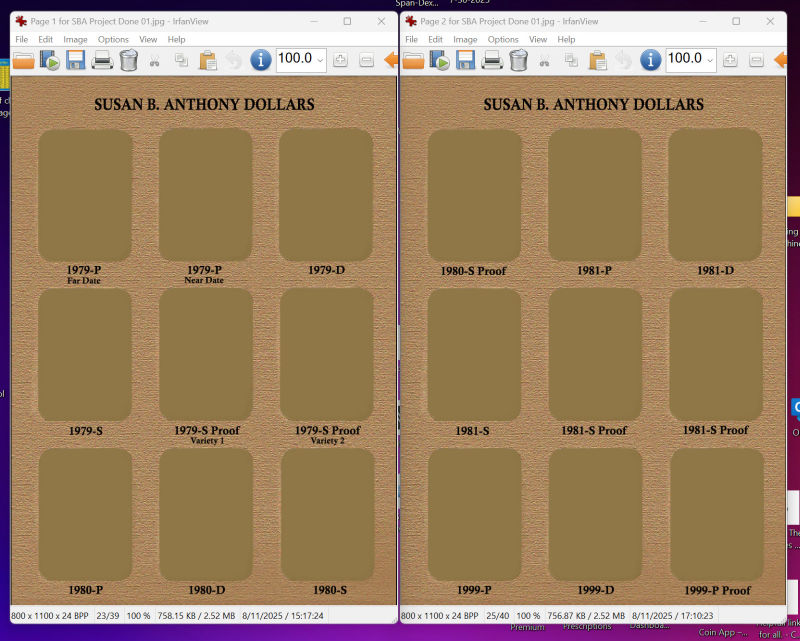This screenshot has height=641, width=800.
Task: Click the 1979-D coin slot
Action: [326, 195]
